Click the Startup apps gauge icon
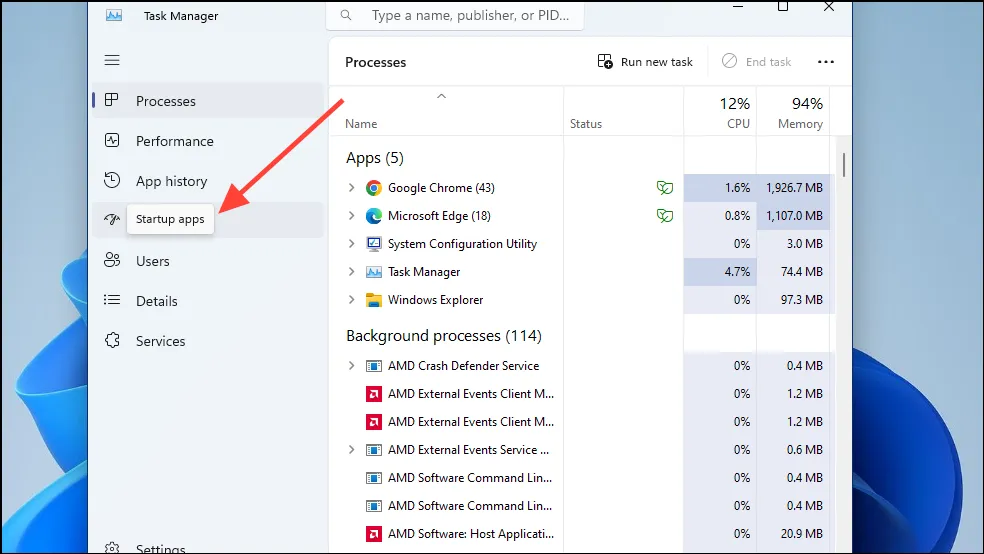The width and height of the screenshot is (984, 554). [x=112, y=220]
